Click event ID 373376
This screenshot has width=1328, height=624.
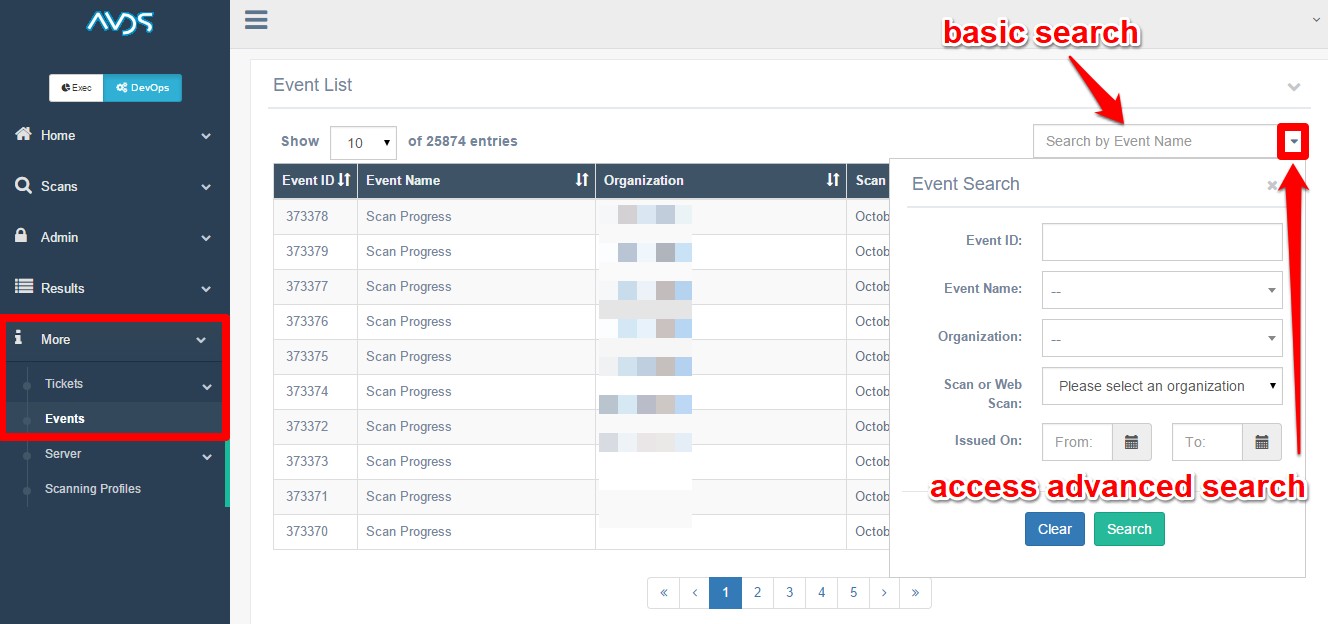[x=307, y=321]
